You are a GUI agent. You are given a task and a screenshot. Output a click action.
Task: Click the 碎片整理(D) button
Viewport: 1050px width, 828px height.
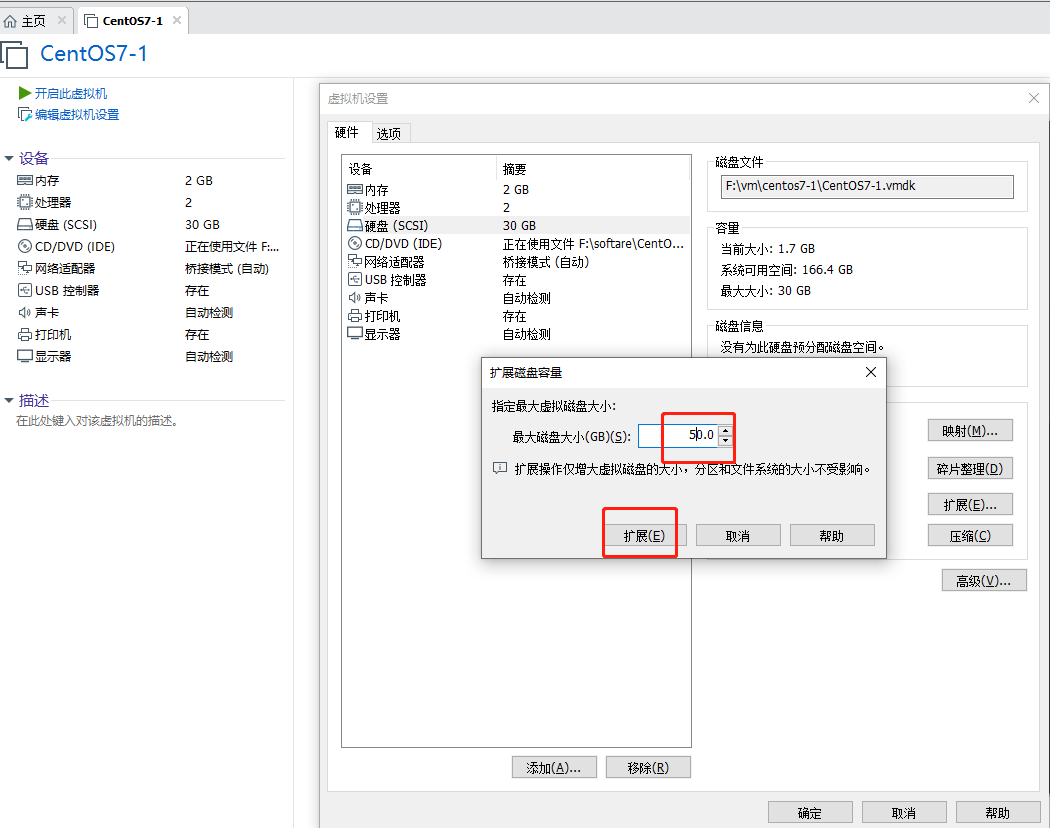point(970,469)
